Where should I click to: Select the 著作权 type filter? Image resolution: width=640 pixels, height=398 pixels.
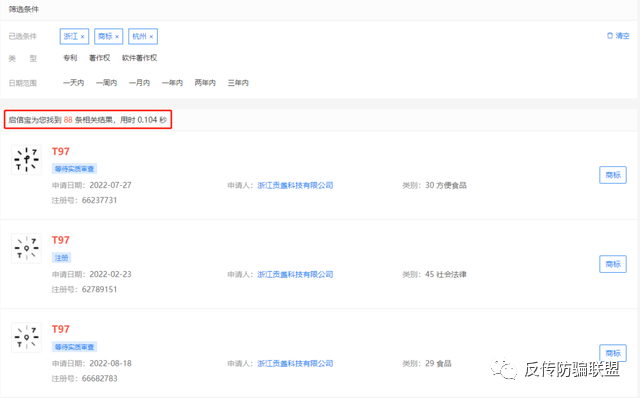pos(100,58)
